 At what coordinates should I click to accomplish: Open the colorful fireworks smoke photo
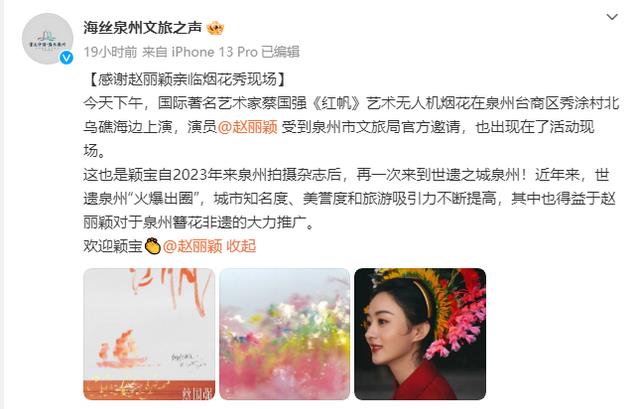(284, 334)
